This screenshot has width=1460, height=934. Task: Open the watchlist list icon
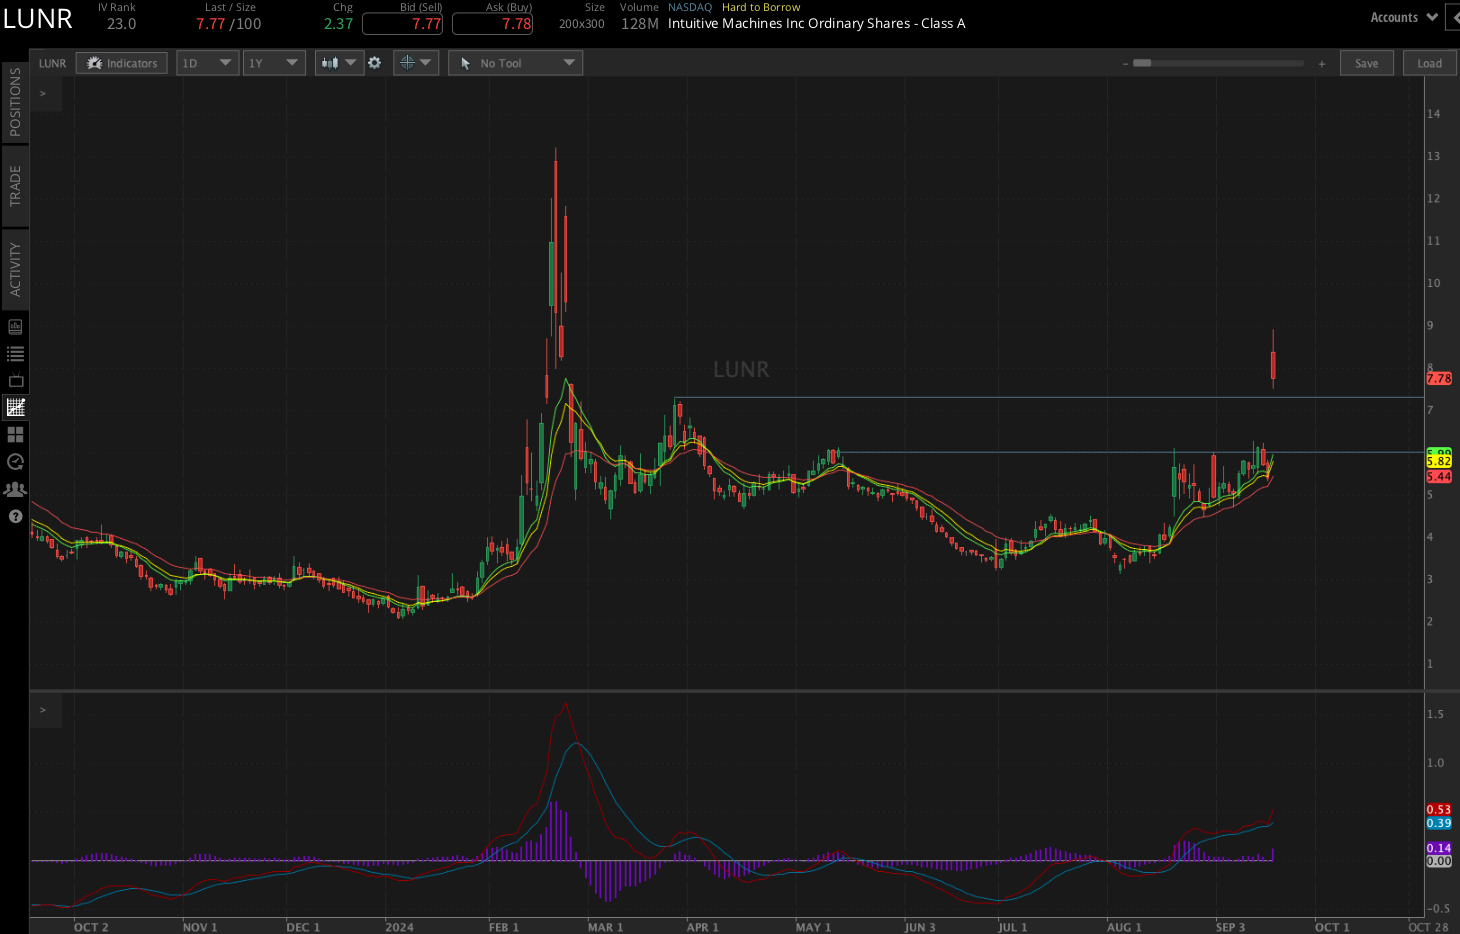pyautogui.click(x=15, y=354)
